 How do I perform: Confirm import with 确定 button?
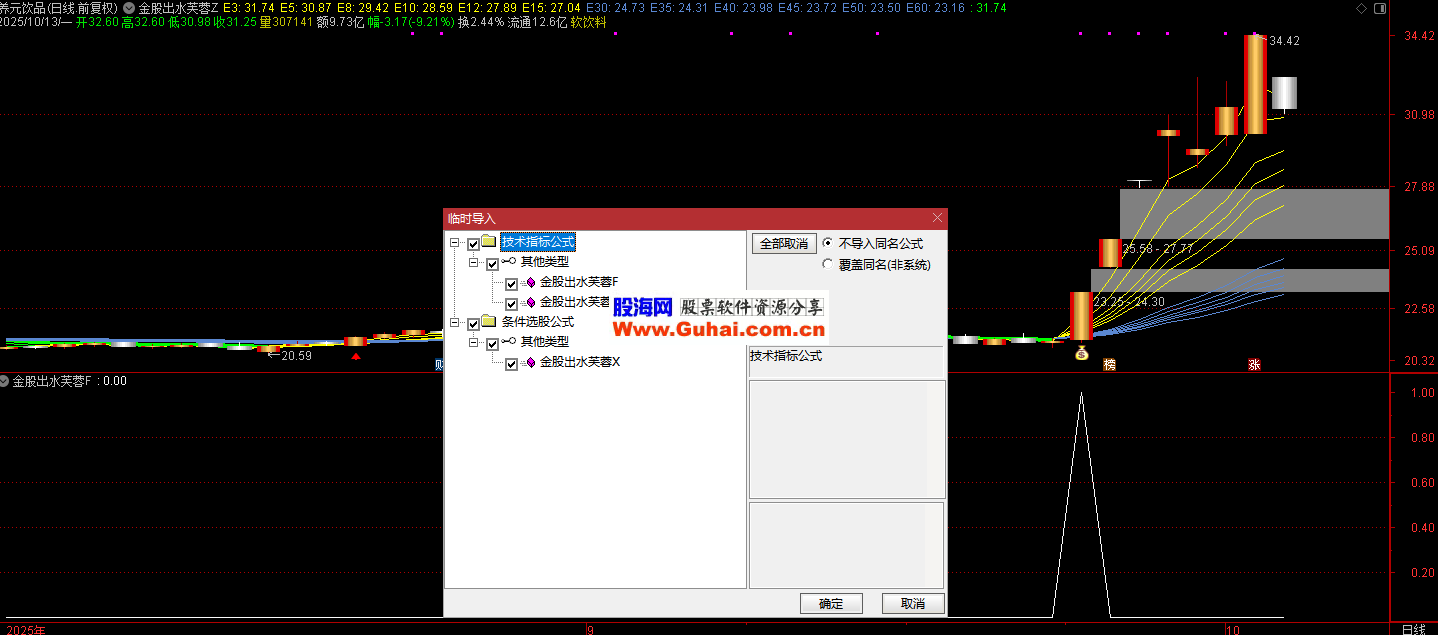click(831, 604)
